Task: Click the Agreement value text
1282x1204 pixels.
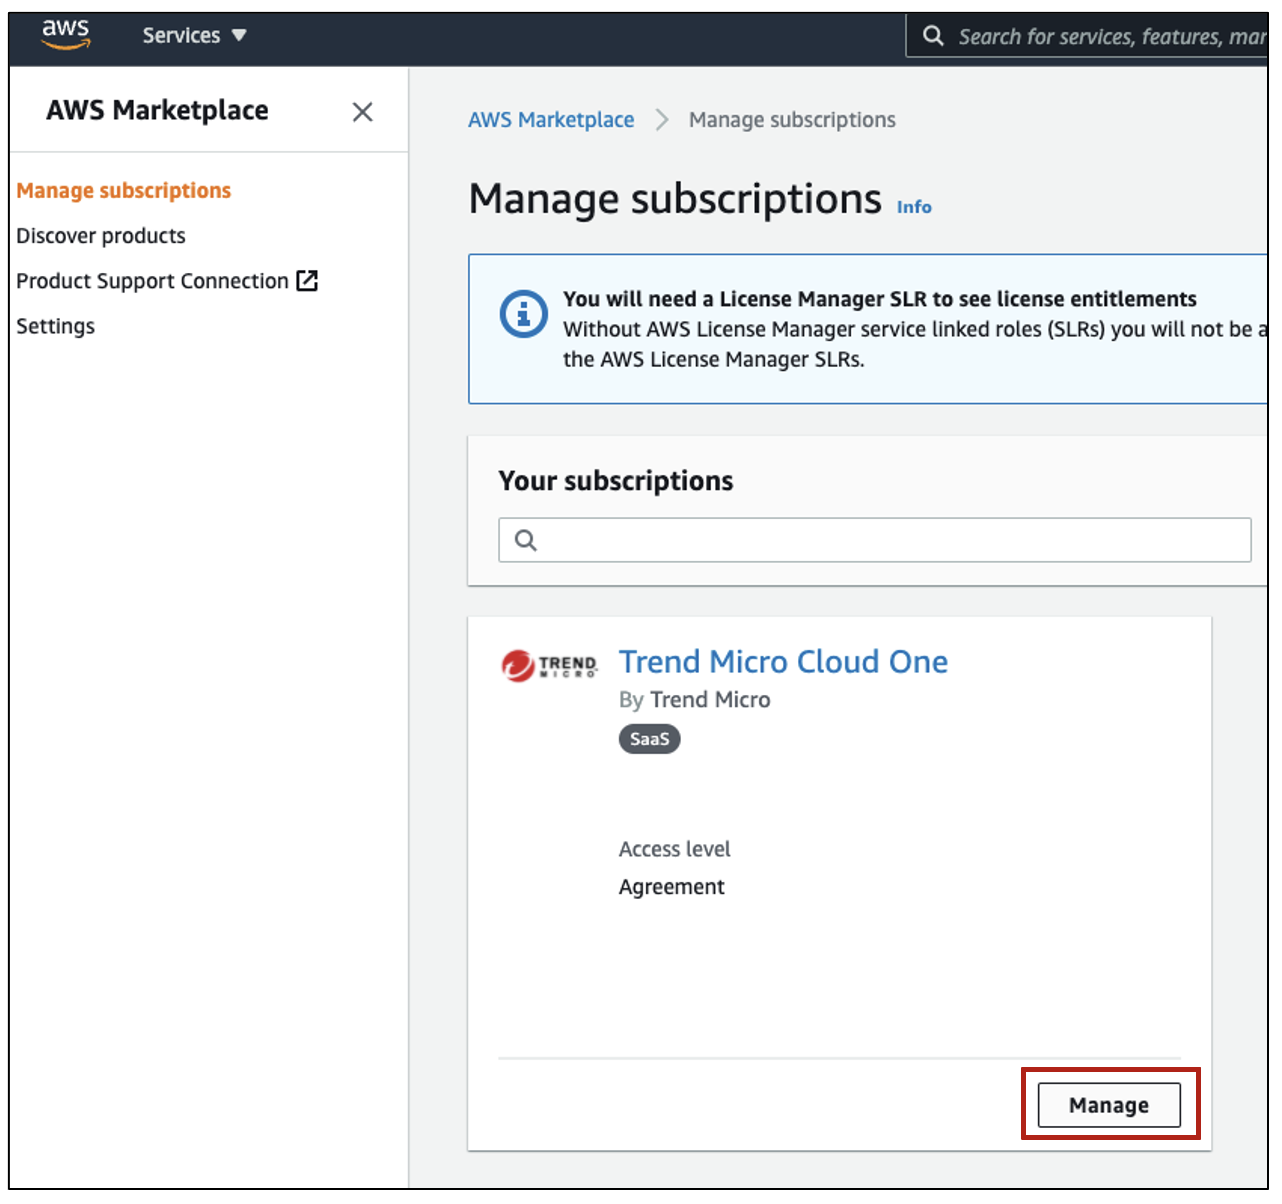Action: [x=672, y=887]
